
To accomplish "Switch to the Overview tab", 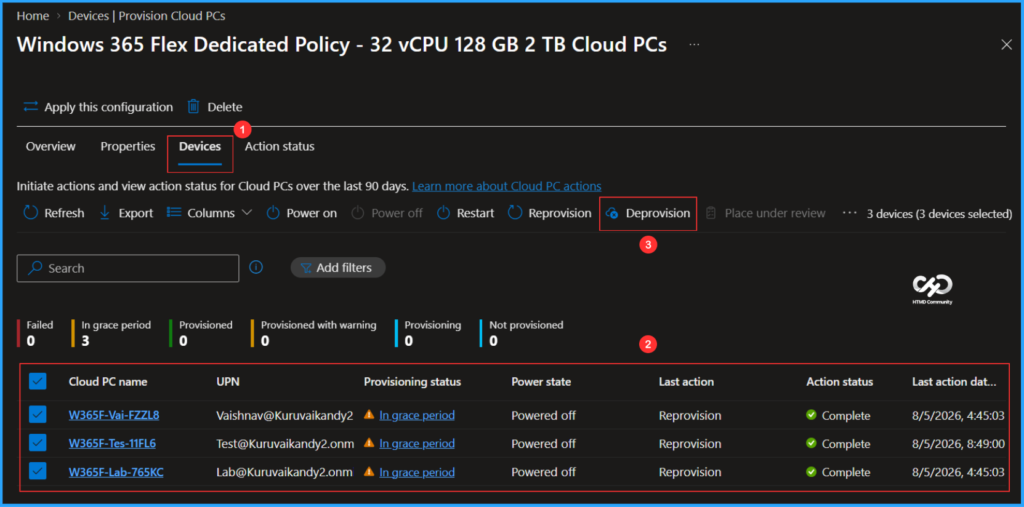I will [x=50, y=146].
